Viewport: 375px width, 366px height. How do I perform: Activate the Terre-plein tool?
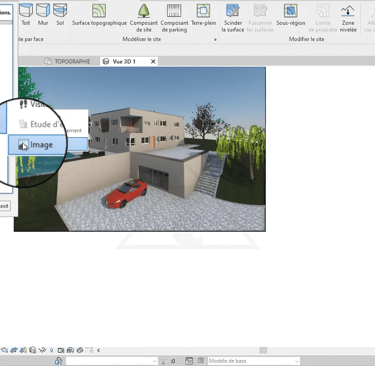point(203,15)
